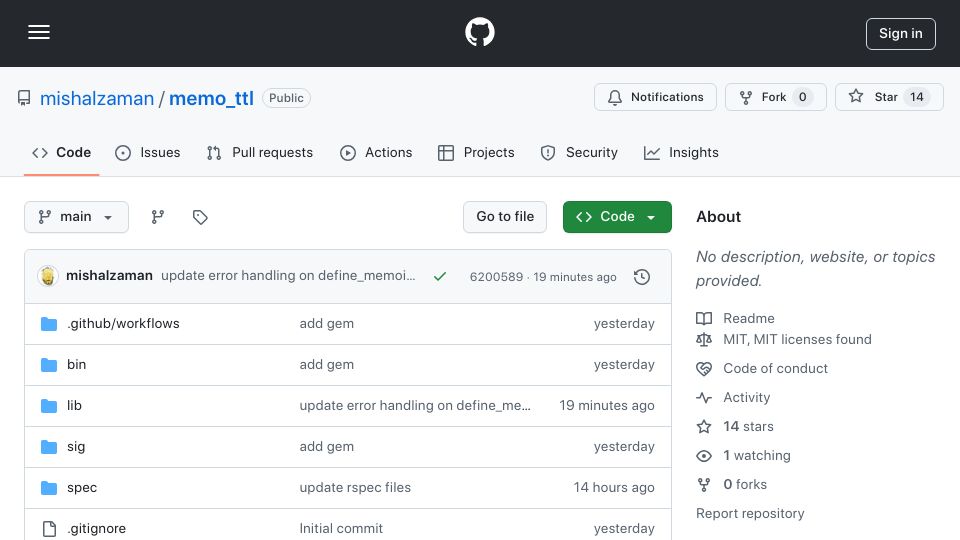Screen dimensions: 960x540
Task: Click the spec folder icon
Action: pos(49,487)
